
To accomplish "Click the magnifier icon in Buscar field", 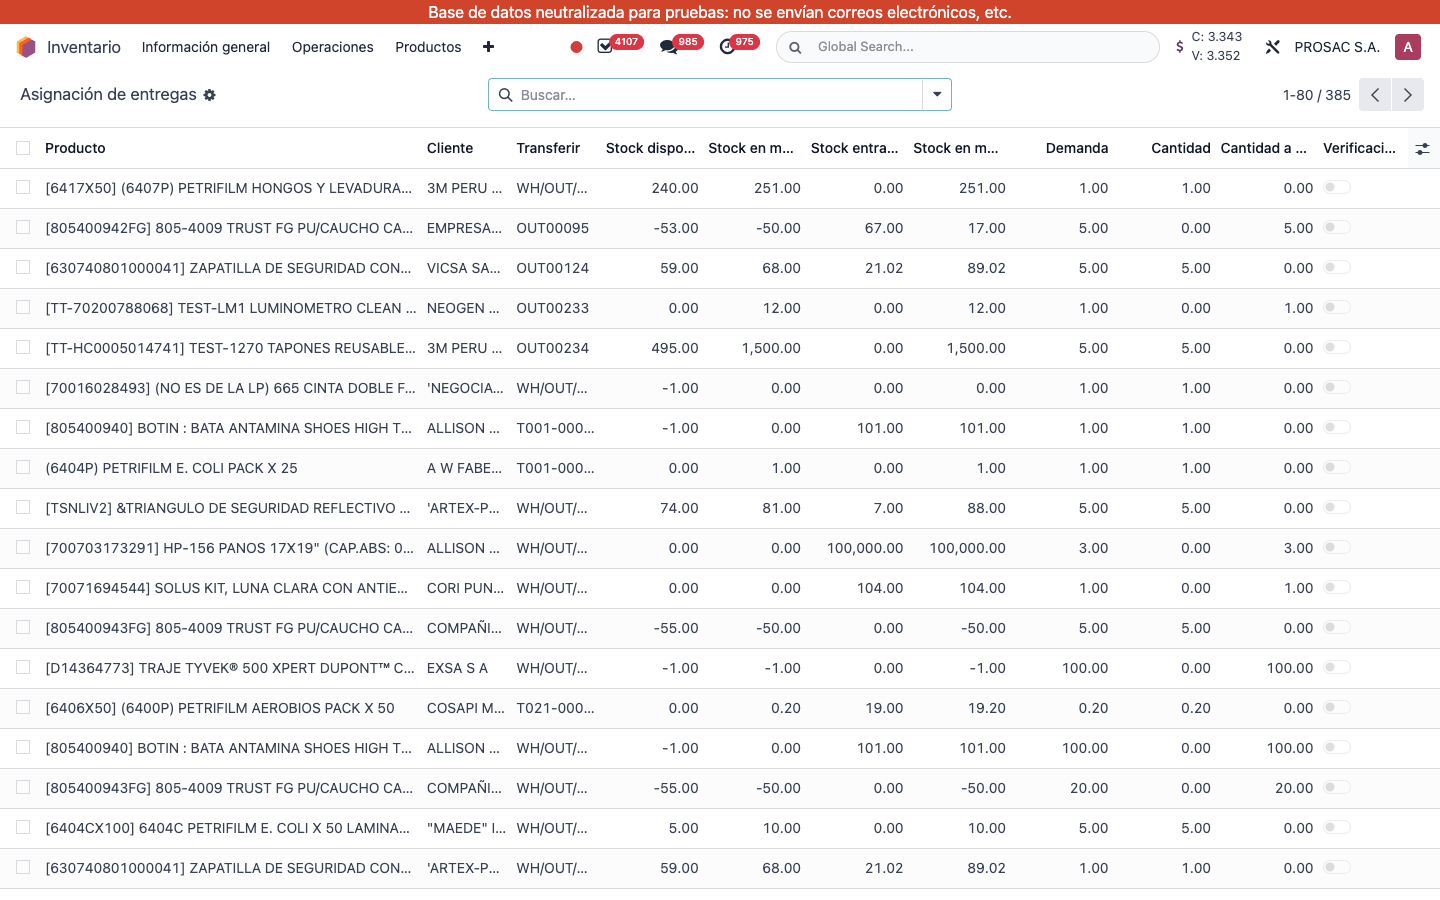I will pyautogui.click(x=506, y=95).
